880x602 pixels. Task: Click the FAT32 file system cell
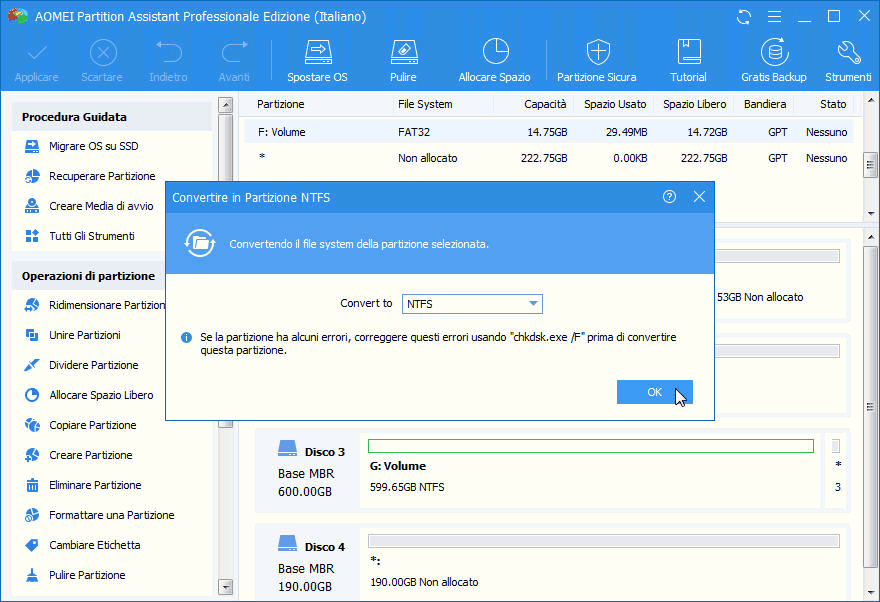(x=414, y=132)
